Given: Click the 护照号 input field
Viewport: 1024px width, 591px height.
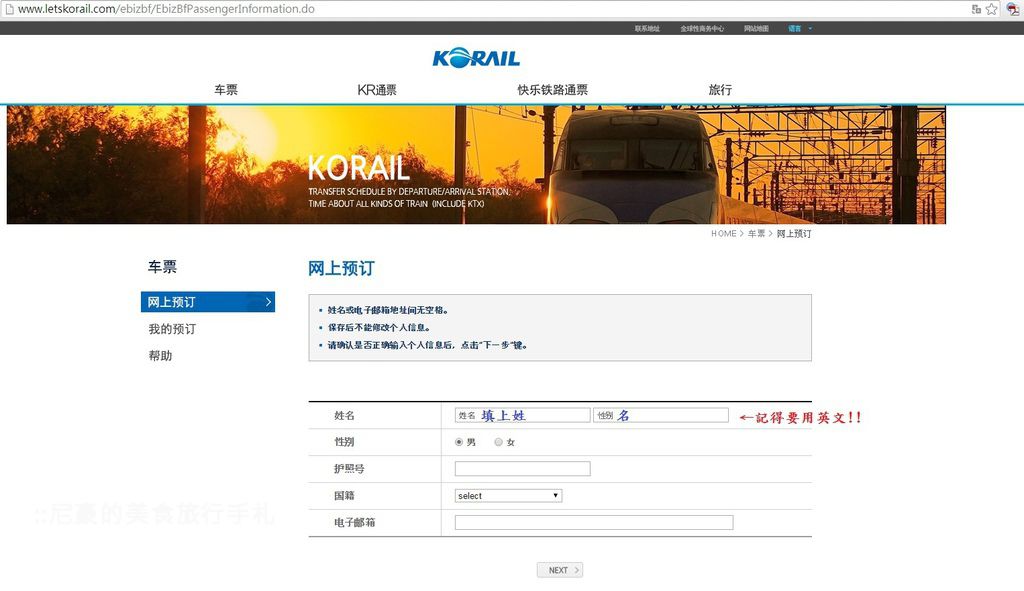Looking at the screenshot, I should click(522, 469).
